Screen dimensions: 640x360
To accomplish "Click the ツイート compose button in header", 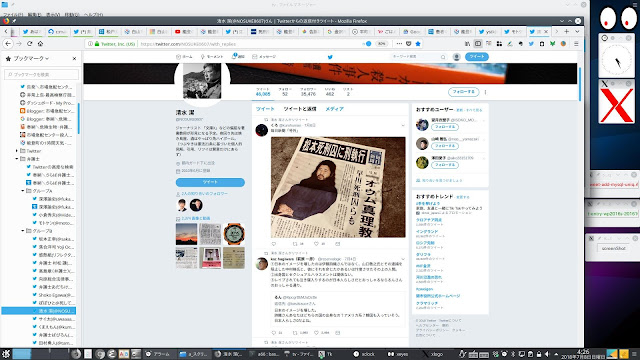I will tap(476, 57).
